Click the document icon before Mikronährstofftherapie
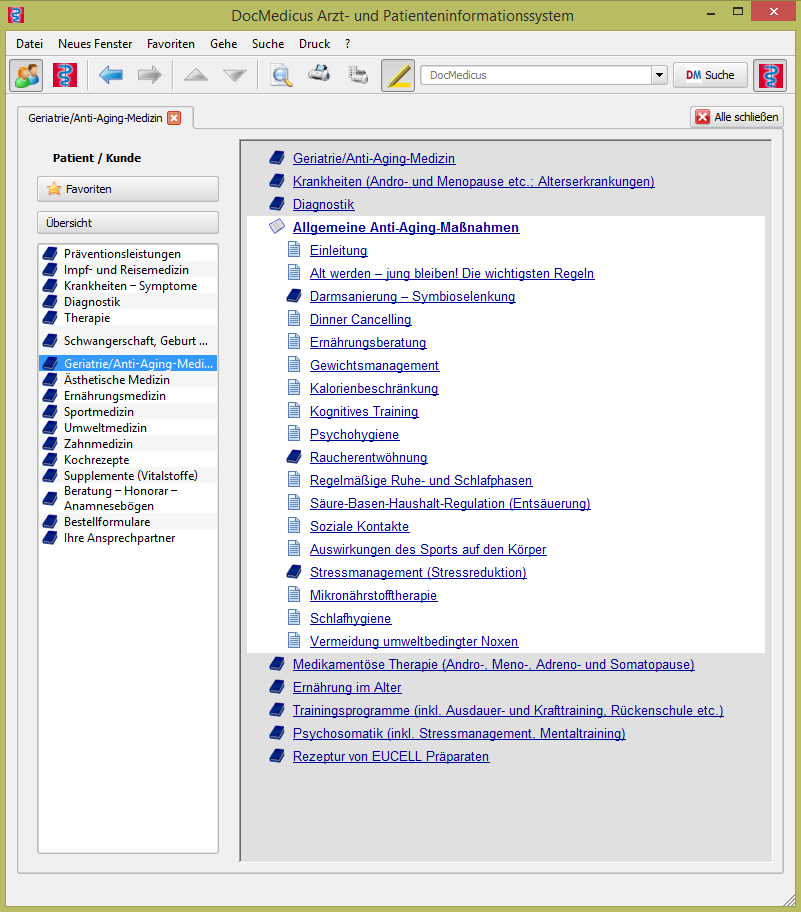This screenshot has width=801, height=912. tap(294, 595)
